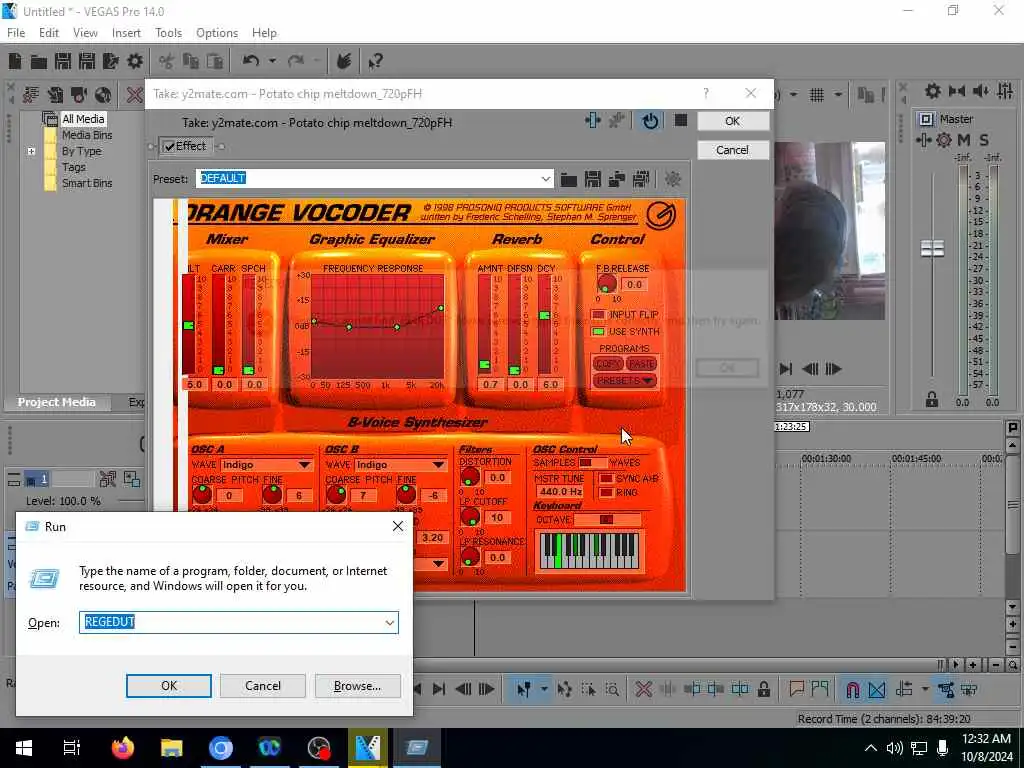Open Task View on the taskbar

[x=72, y=748]
